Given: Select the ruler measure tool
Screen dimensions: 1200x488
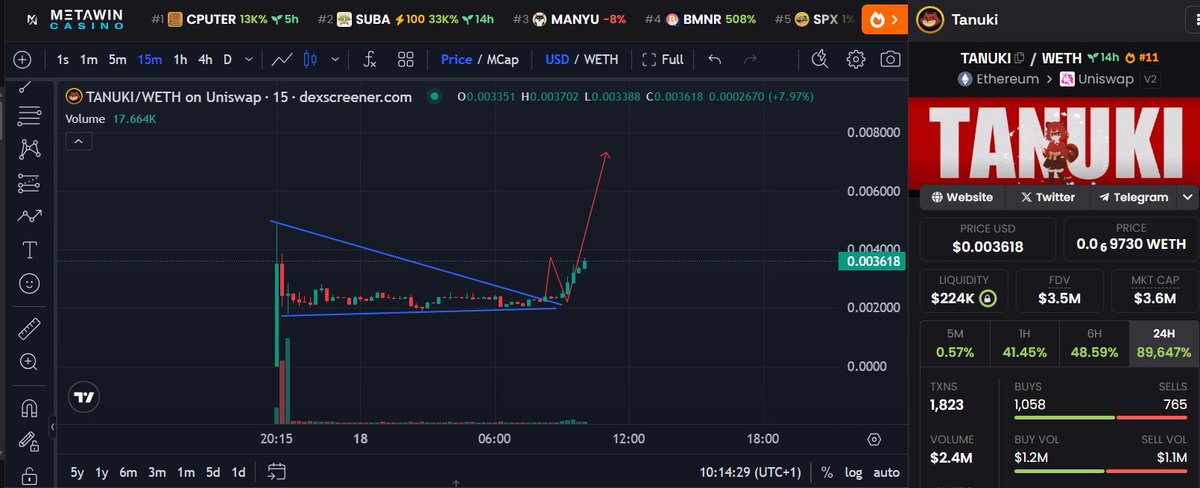Looking at the screenshot, I should click(29, 329).
